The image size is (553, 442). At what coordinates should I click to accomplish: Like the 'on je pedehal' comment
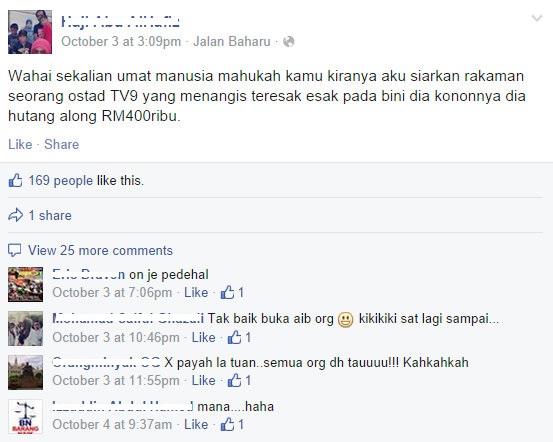tap(196, 292)
